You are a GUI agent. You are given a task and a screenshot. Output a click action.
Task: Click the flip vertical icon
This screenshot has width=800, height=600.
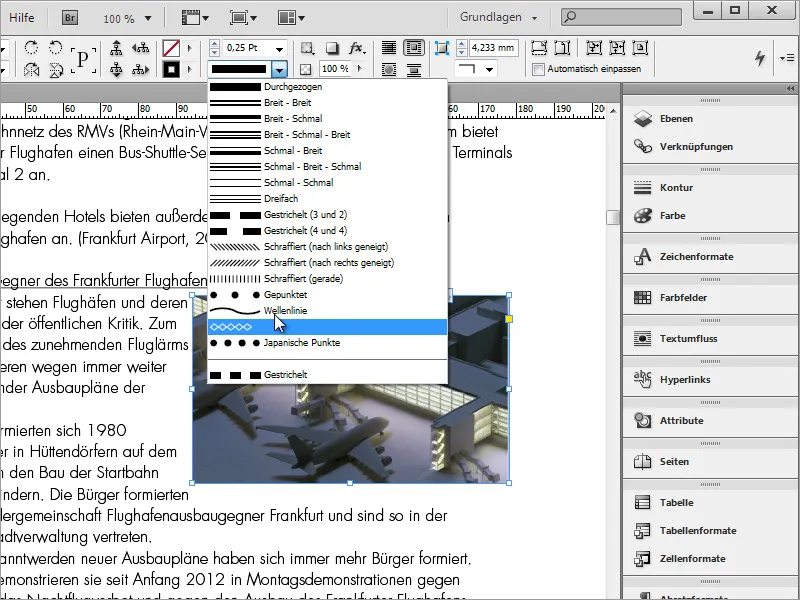tap(56, 69)
